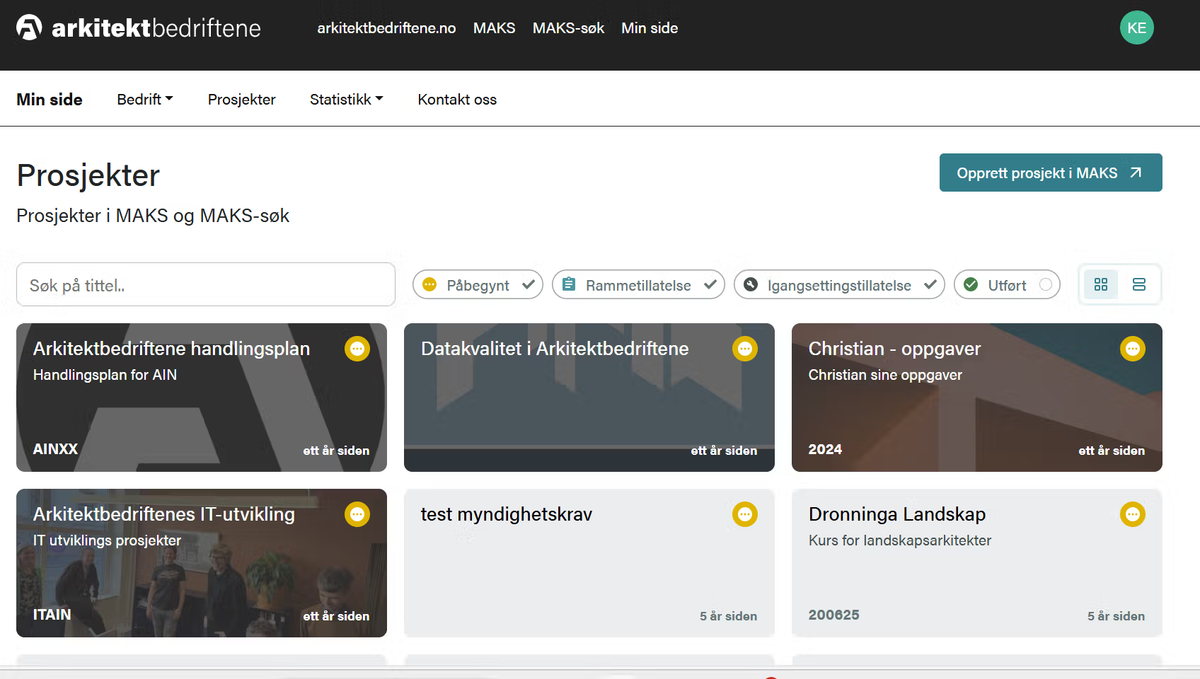The width and height of the screenshot is (1200, 679).
Task: Toggle the Rammetillatelse filter chip
Action: (638, 284)
